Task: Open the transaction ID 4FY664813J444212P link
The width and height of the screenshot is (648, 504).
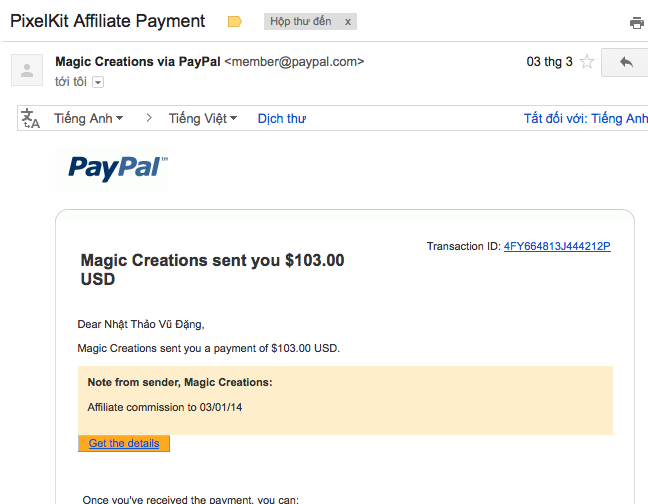Action: (557, 246)
